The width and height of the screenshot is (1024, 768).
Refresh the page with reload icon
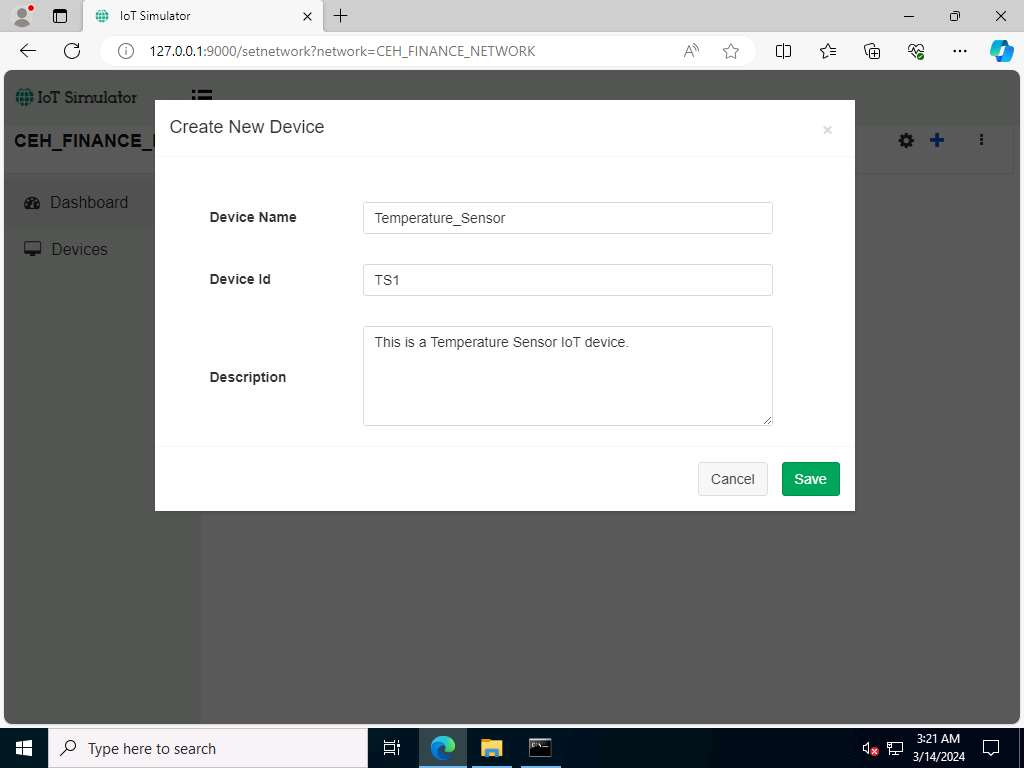tap(72, 51)
